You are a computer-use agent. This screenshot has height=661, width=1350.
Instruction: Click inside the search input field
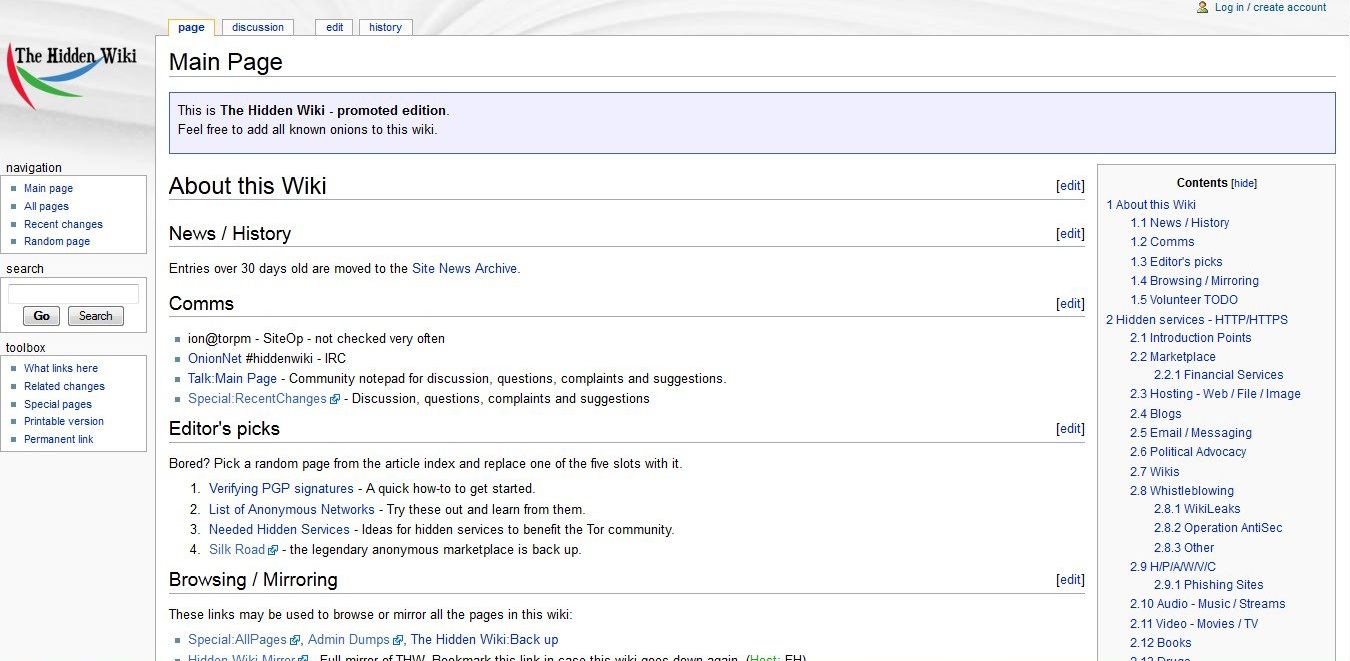[75, 292]
